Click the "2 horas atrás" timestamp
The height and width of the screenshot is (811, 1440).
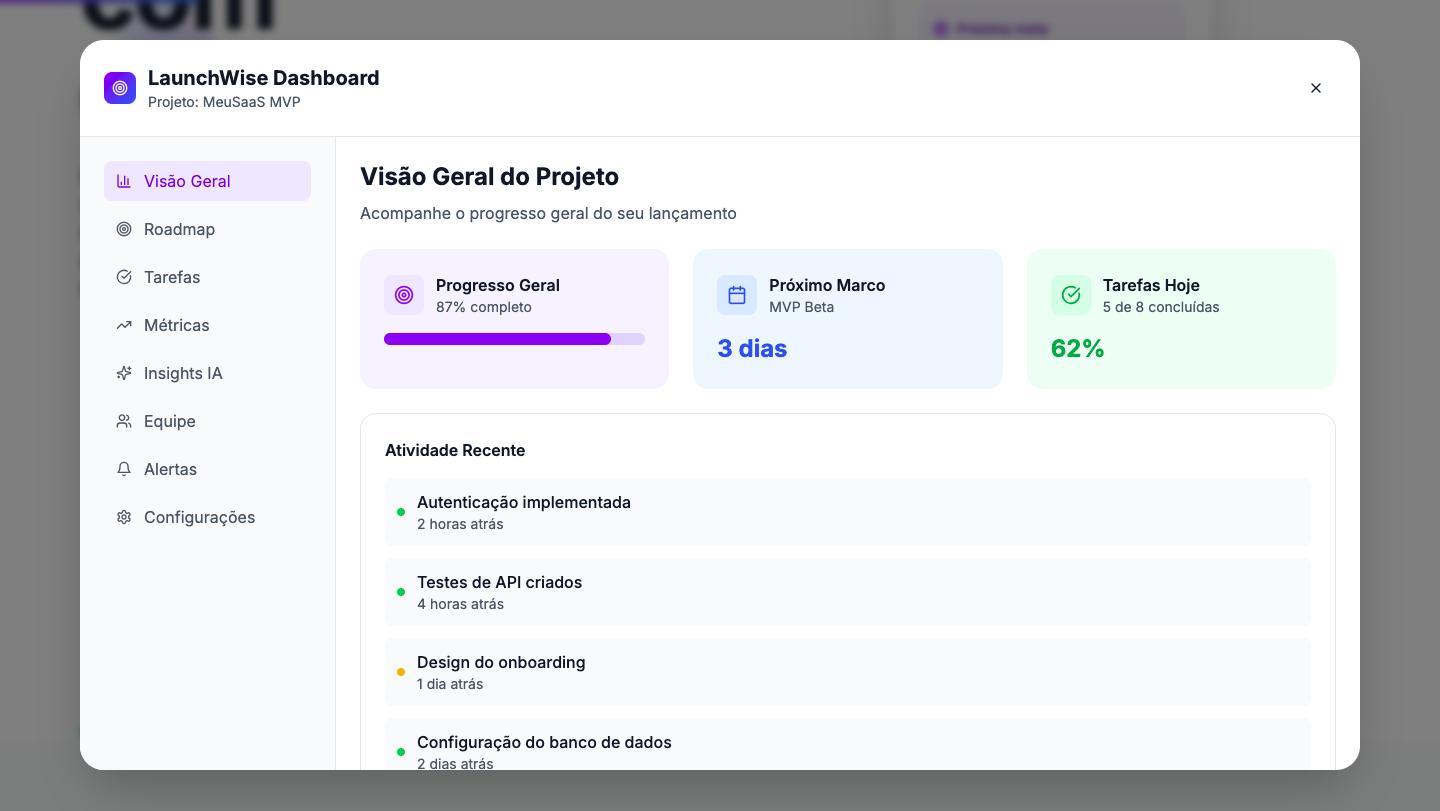460,524
